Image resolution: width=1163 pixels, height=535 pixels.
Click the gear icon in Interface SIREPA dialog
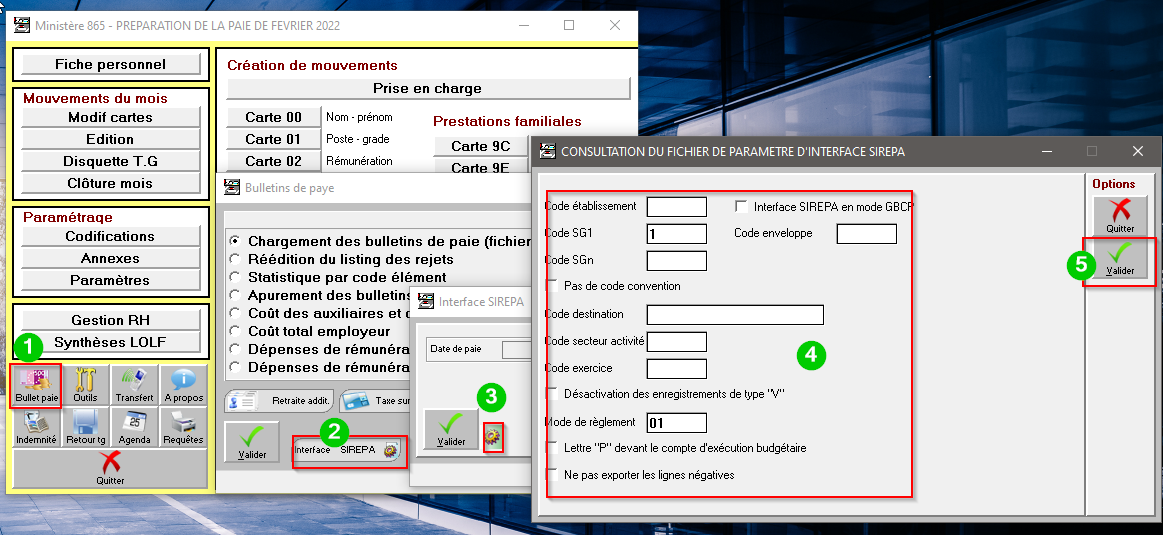pyautogui.click(x=492, y=437)
